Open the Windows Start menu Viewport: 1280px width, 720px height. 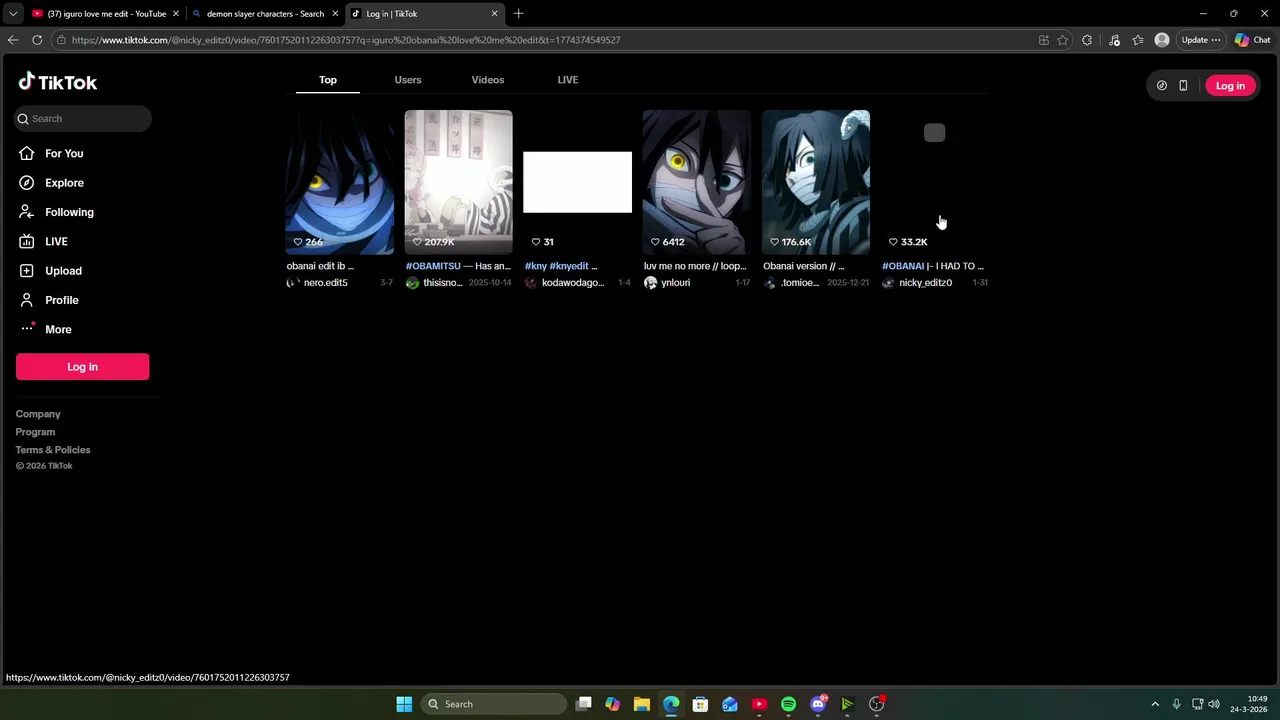coord(404,704)
